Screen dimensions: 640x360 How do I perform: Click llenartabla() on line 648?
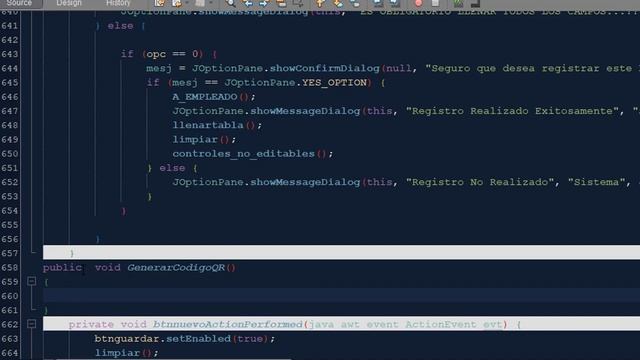click(217, 125)
